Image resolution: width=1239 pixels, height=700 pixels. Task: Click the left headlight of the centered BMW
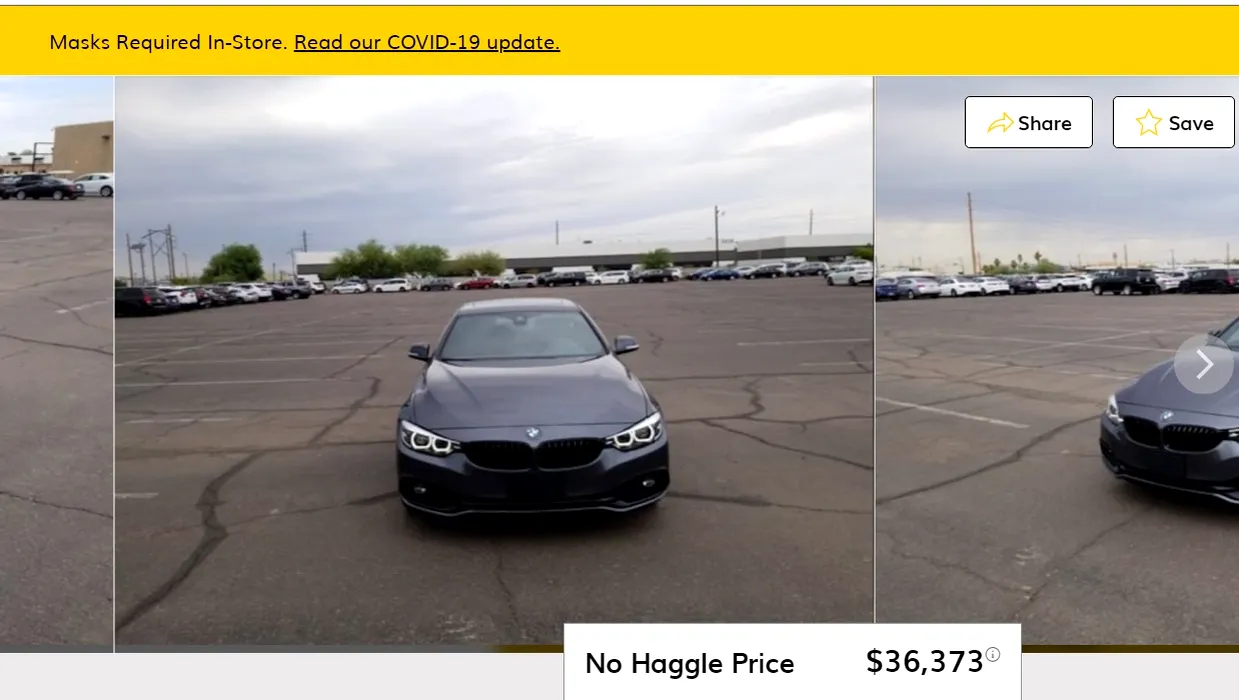[428, 438]
